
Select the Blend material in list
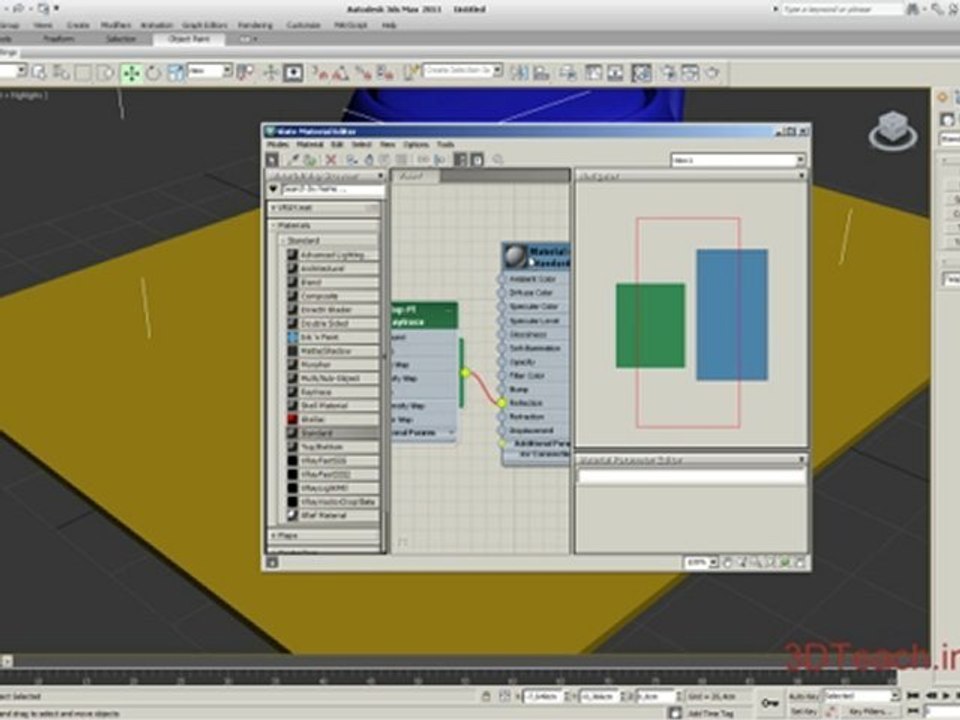[x=332, y=282]
